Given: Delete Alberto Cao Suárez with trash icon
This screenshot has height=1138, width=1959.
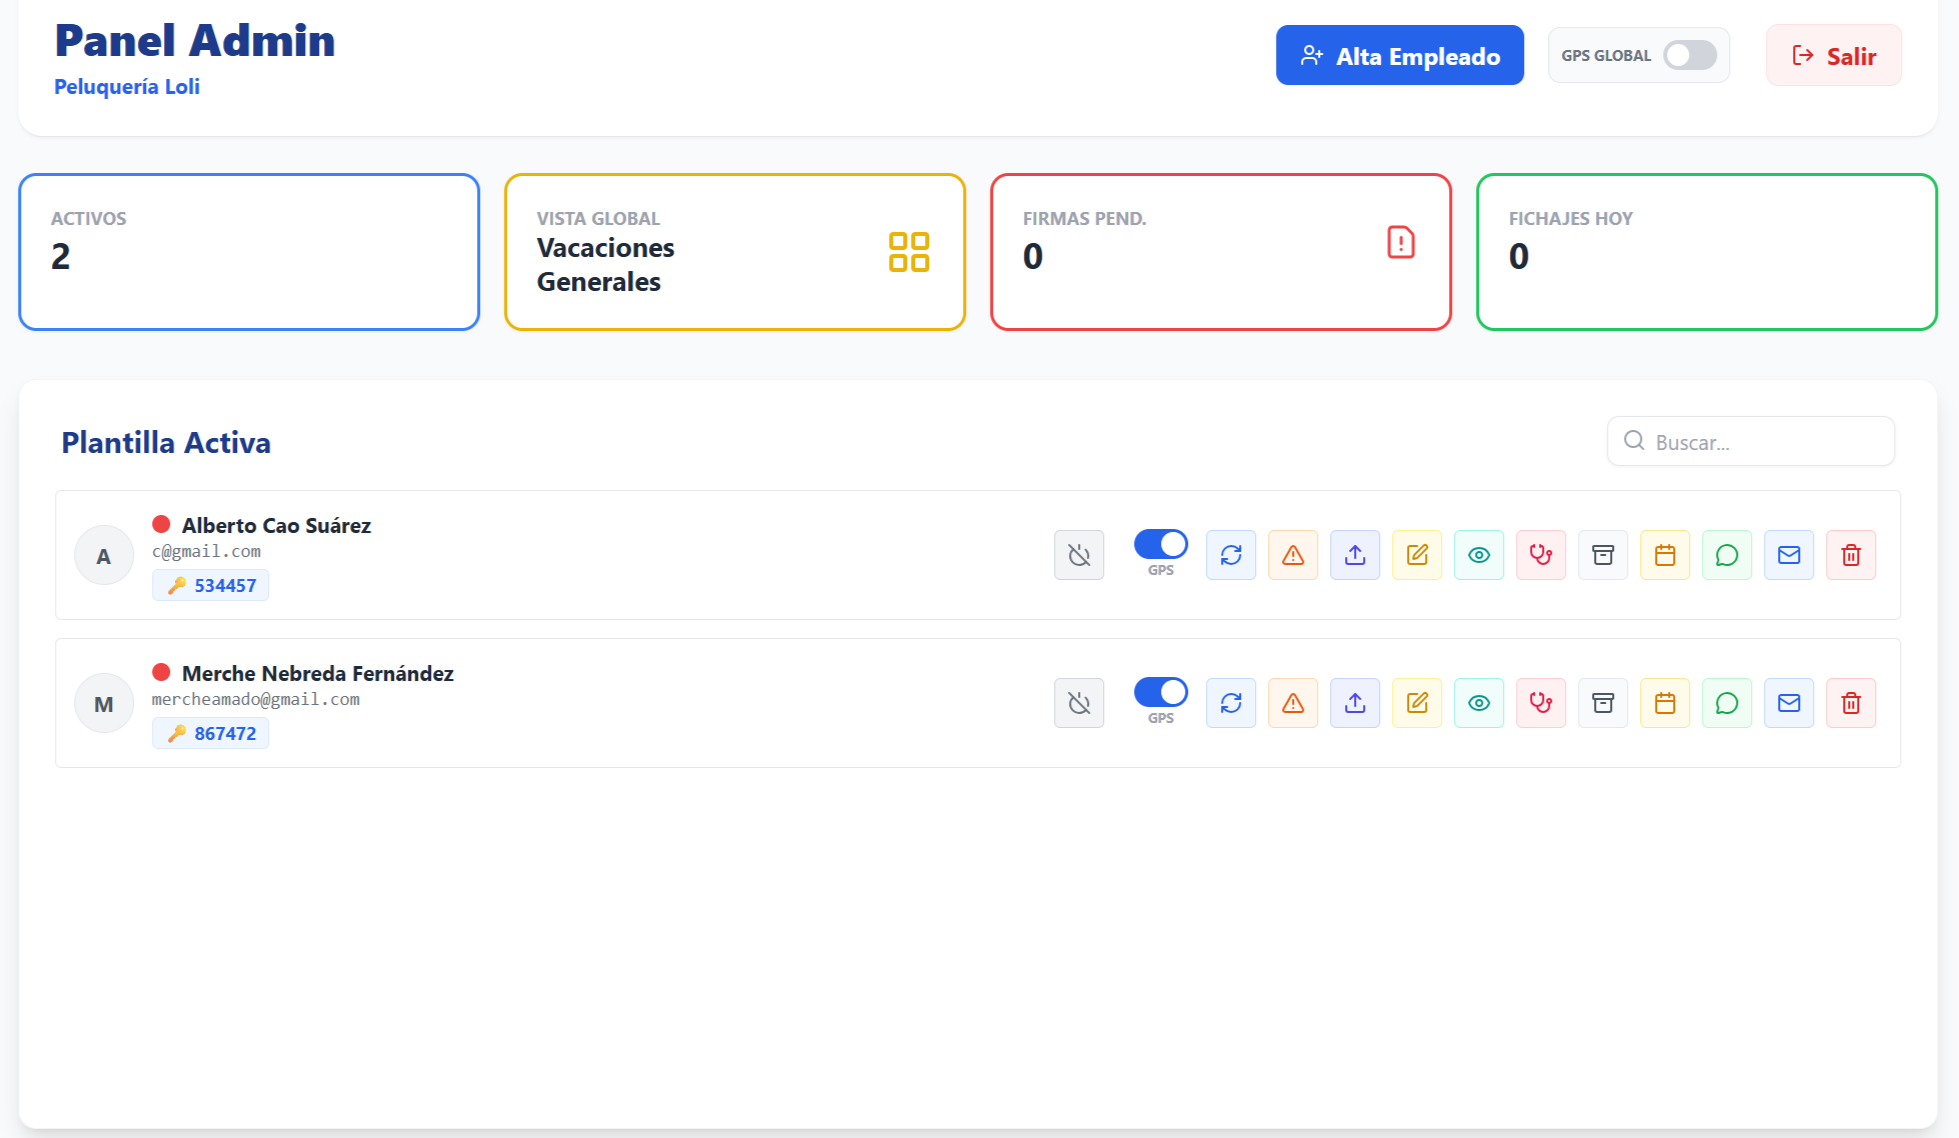Looking at the screenshot, I should pos(1850,555).
